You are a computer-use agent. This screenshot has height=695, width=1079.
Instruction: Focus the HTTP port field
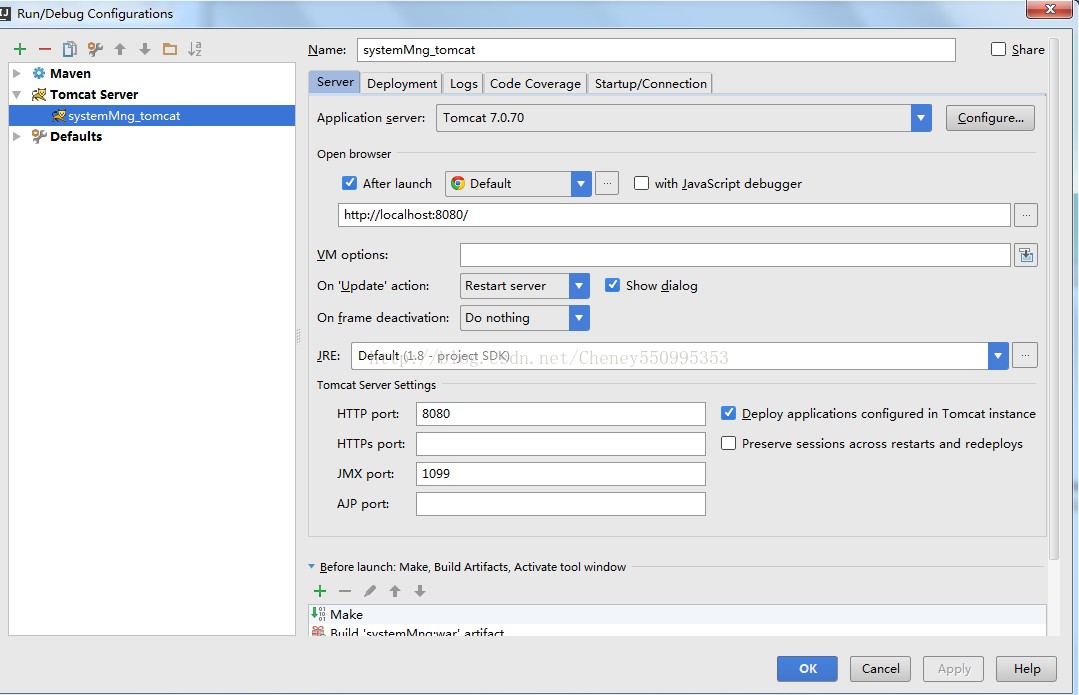560,414
